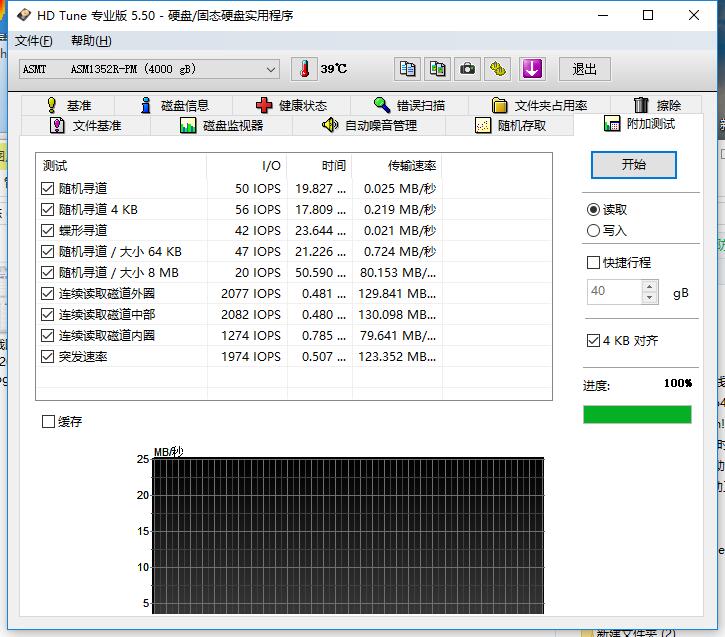
Task: Toggle 4 KB 对齐 alignment checkbox
Action: click(593, 341)
